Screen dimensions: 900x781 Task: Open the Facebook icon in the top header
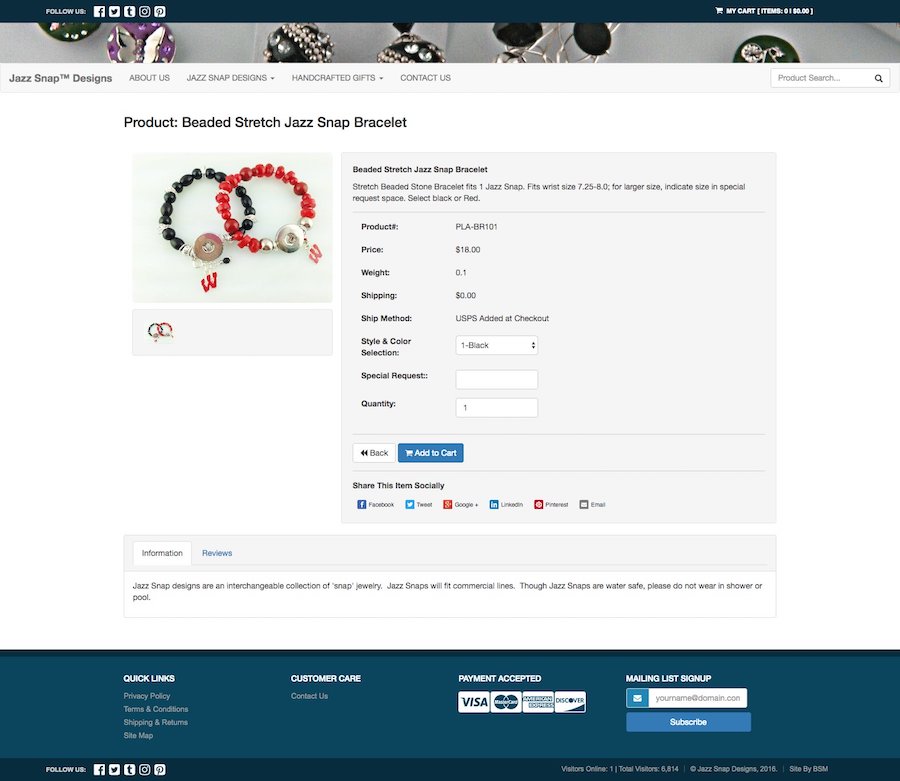click(x=99, y=11)
